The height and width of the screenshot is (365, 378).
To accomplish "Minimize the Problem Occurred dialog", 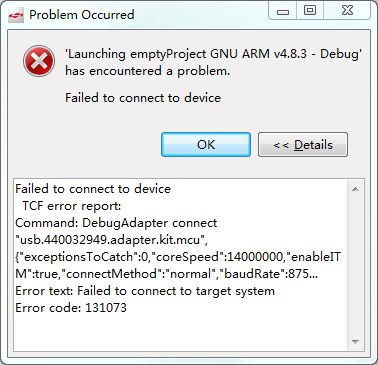I will coord(283,12).
